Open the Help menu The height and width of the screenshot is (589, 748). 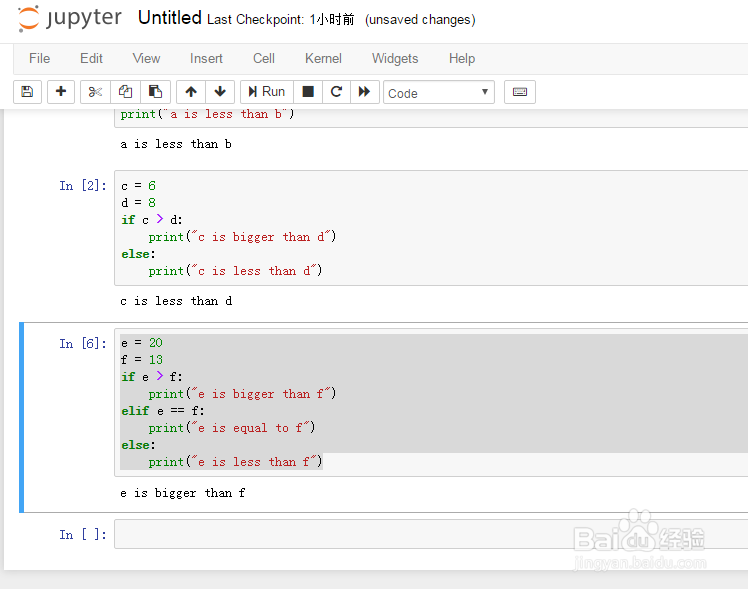click(x=462, y=58)
